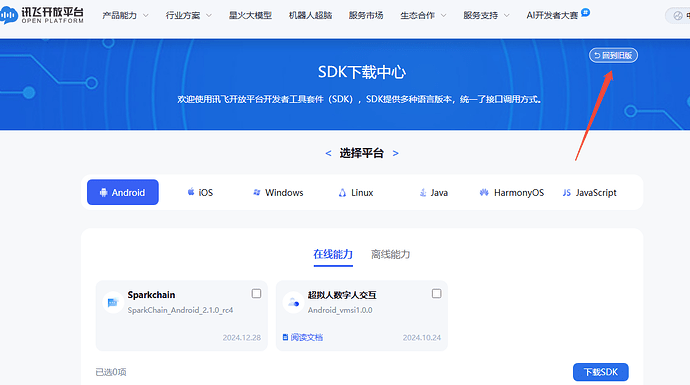
Task: Open the 阅读文档 link
Action: [x=307, y=337]
